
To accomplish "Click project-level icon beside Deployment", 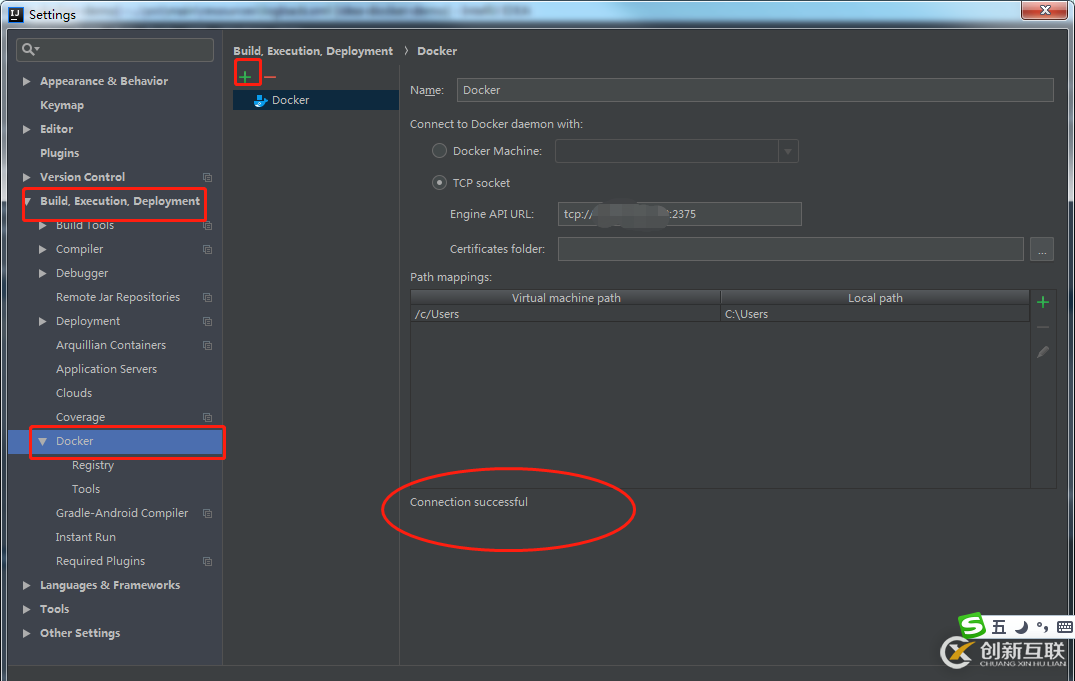I will 207,321.
